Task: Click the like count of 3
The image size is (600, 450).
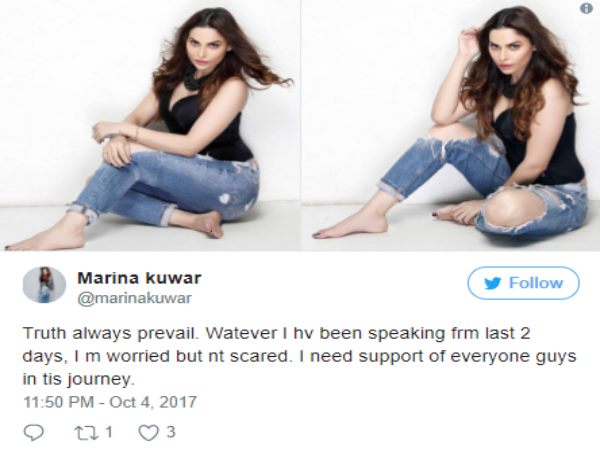Action: 171,432
